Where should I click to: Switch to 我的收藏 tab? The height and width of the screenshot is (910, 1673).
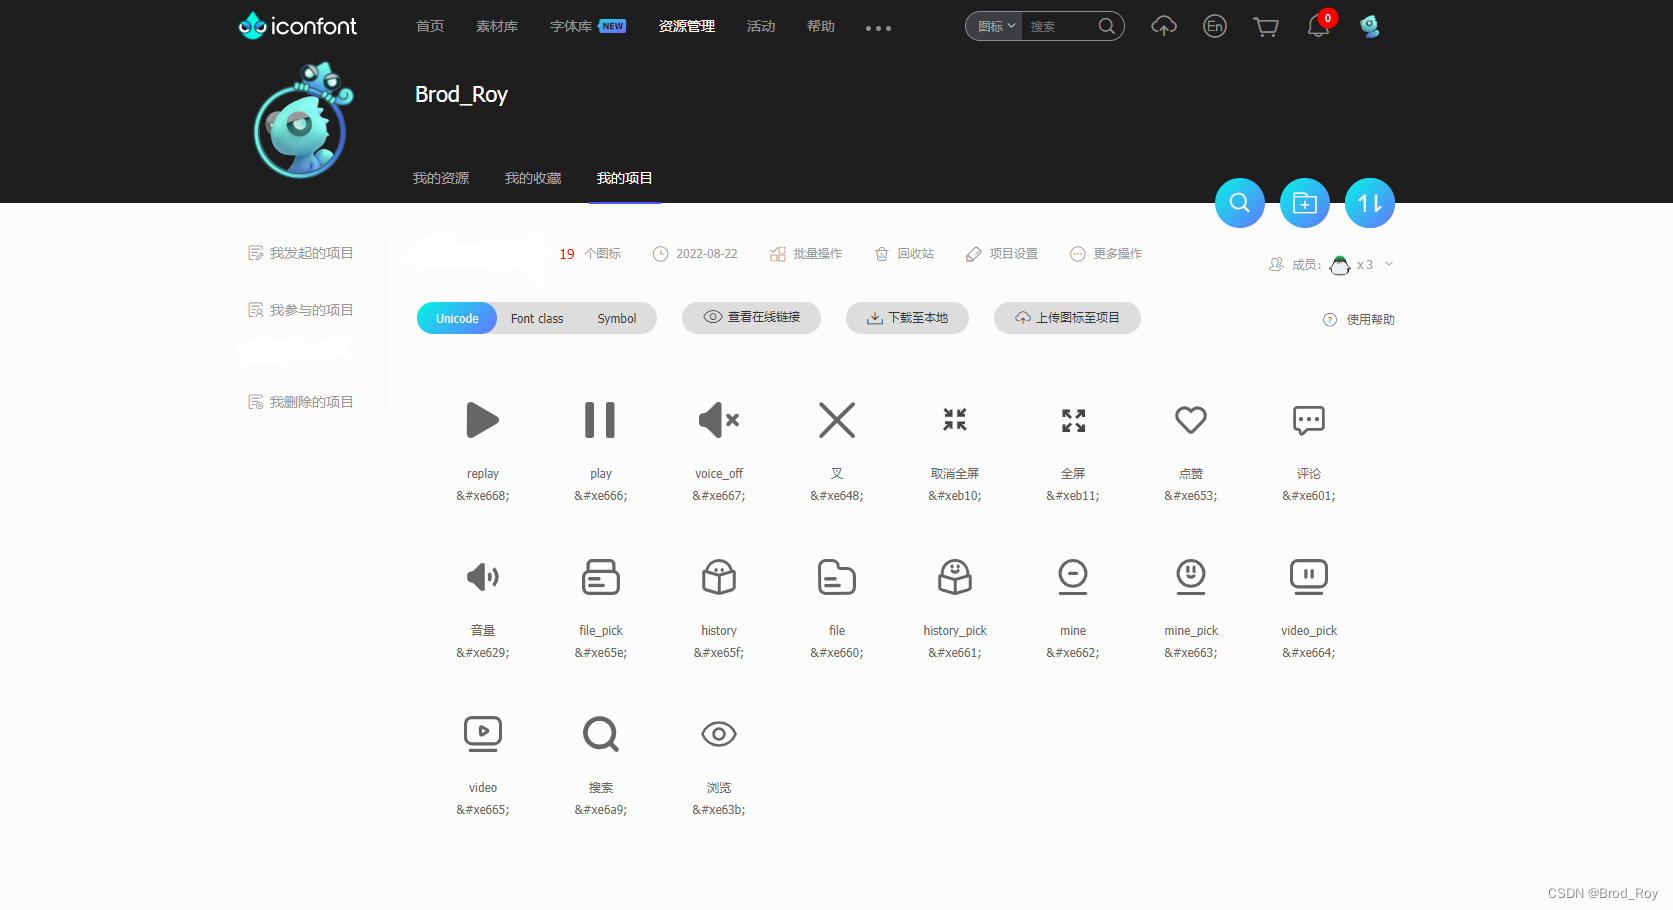(x=533, y=178)
